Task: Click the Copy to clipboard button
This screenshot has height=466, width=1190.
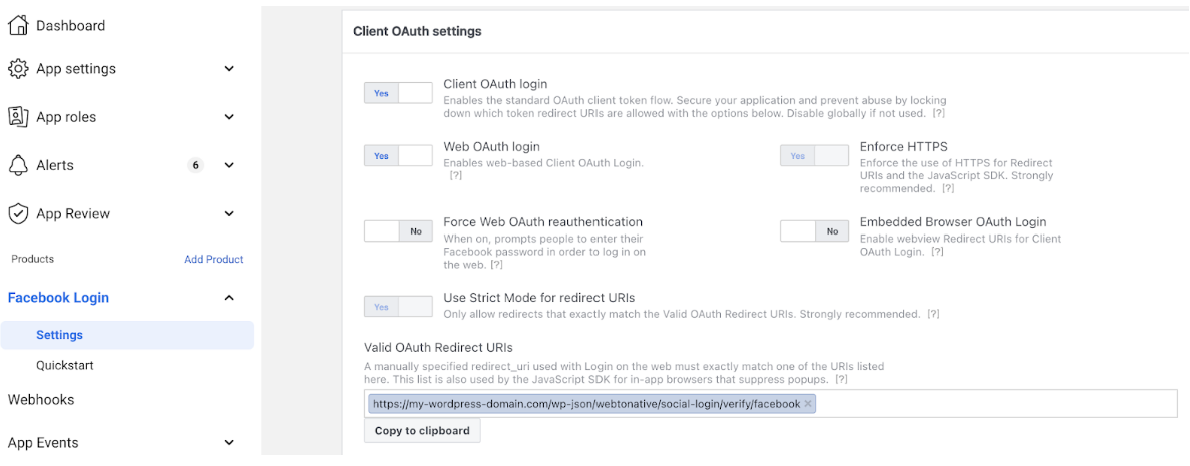Action: (x=422, y=431)
